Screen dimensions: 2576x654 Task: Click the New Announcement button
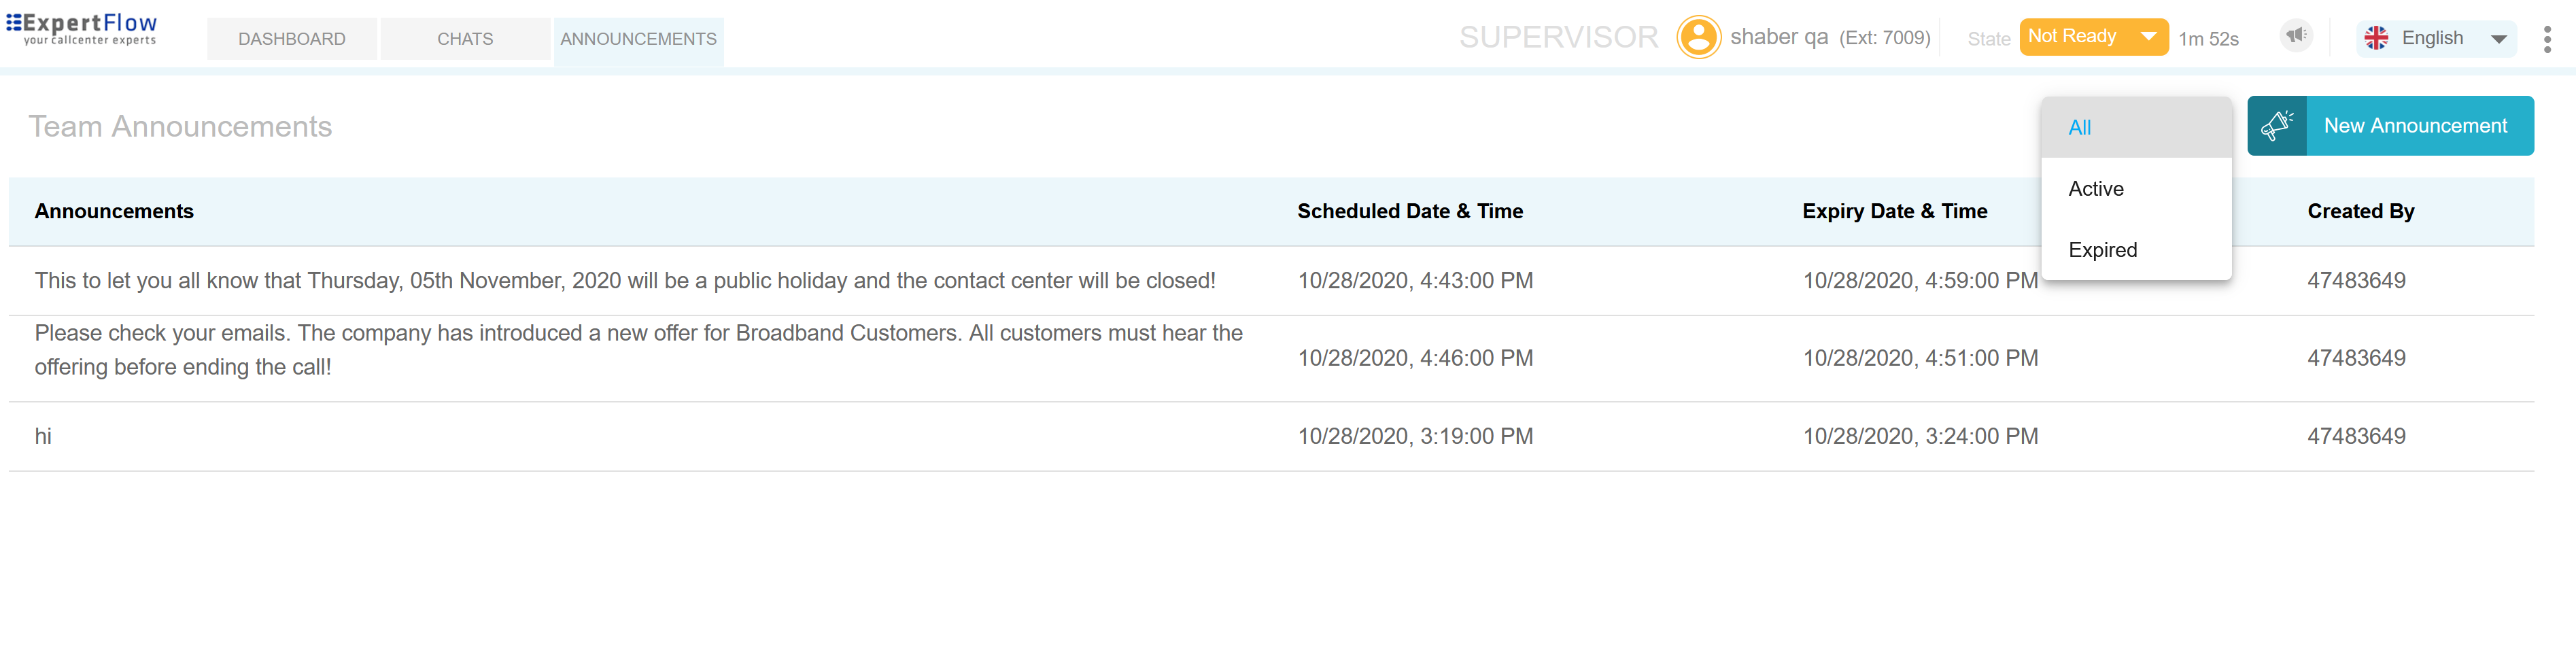tap(2414, 126)
